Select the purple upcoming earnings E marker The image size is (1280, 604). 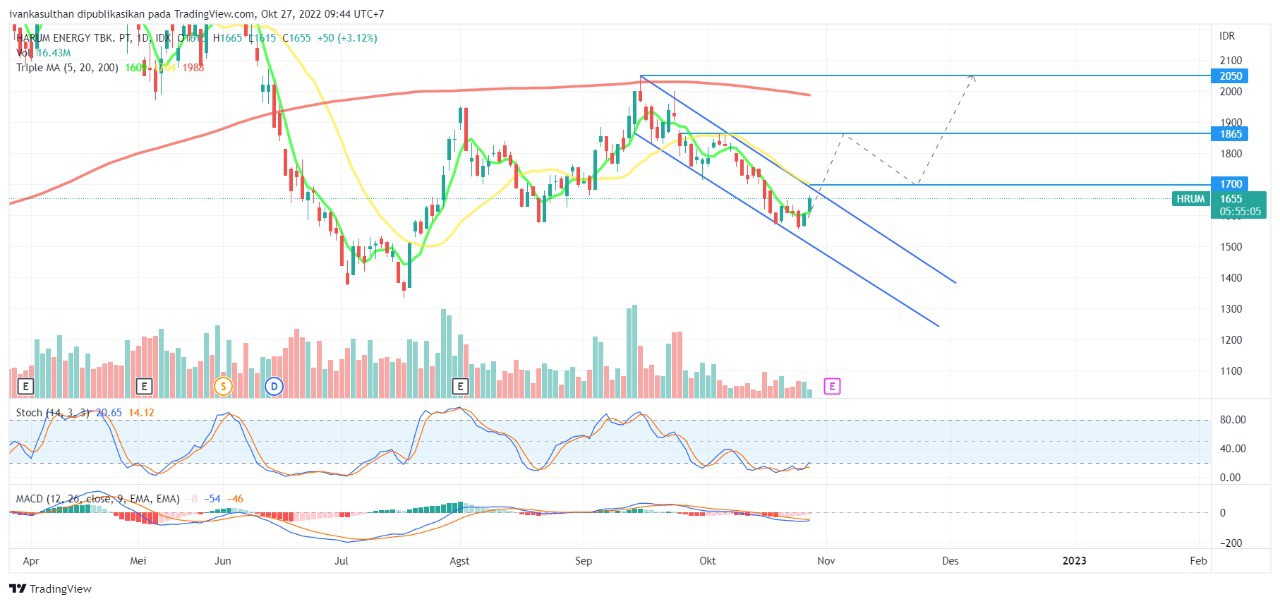(x=831, y=385)
